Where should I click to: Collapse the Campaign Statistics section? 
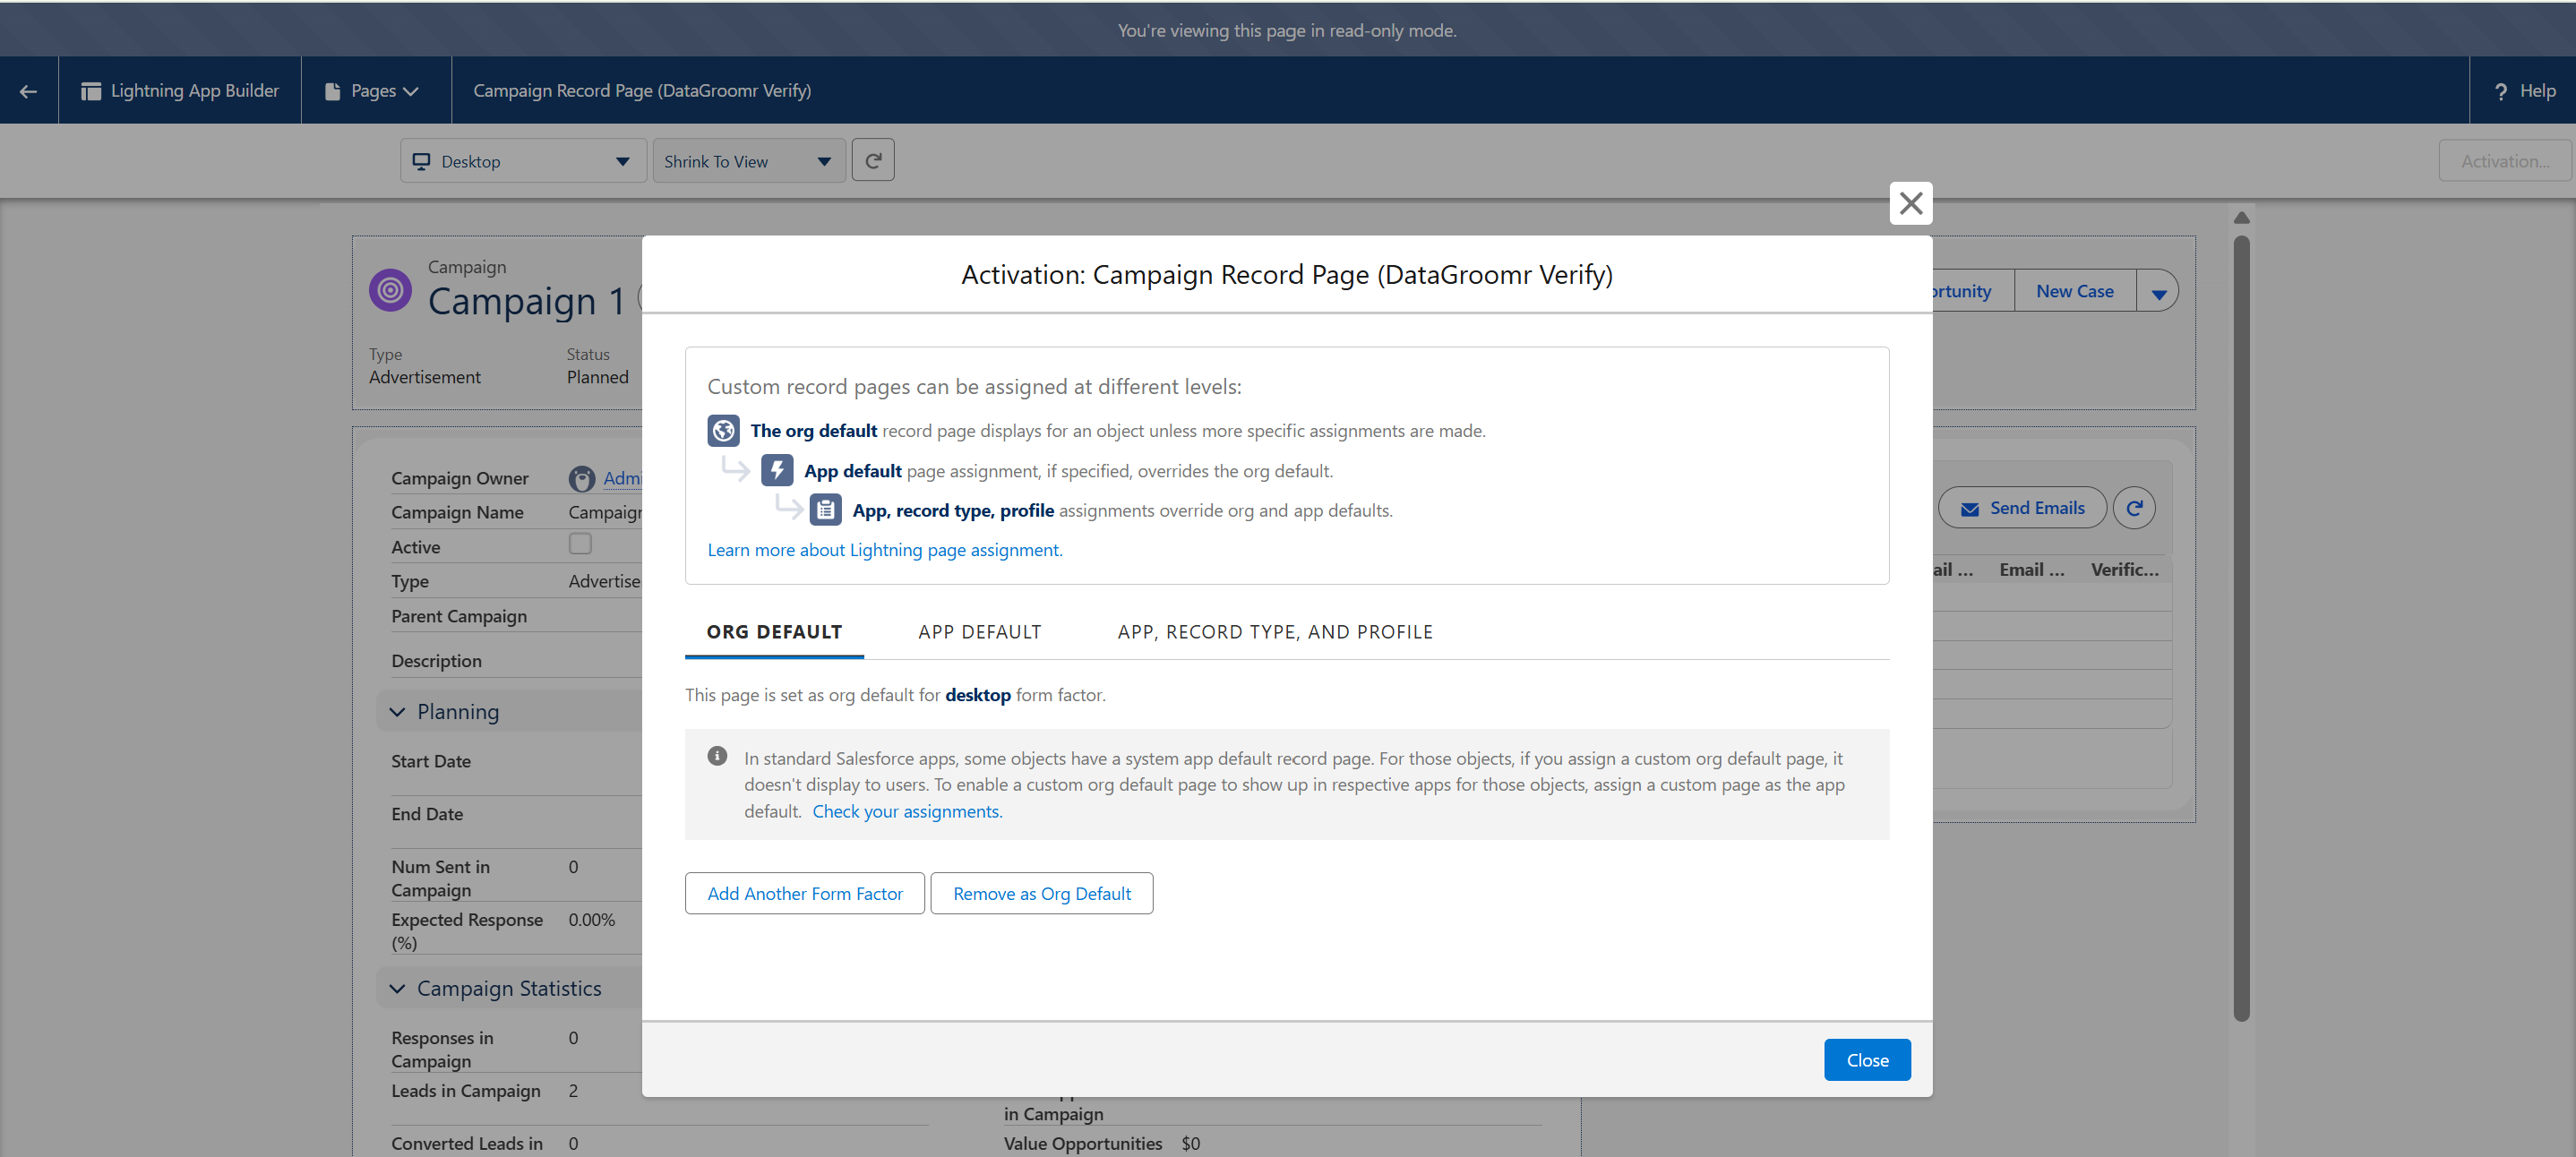(397, 989)
